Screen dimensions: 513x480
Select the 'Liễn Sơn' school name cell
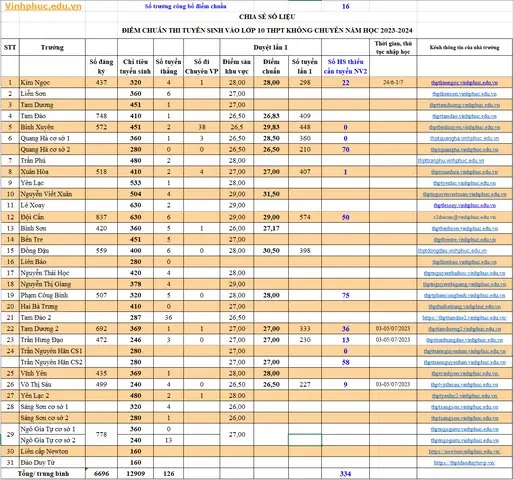point(52,94)
